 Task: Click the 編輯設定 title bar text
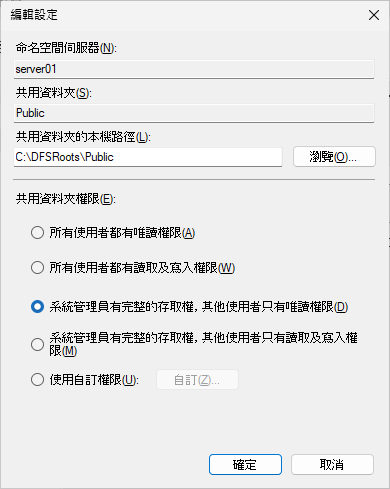pyautogui.click(x=34, y=15)
